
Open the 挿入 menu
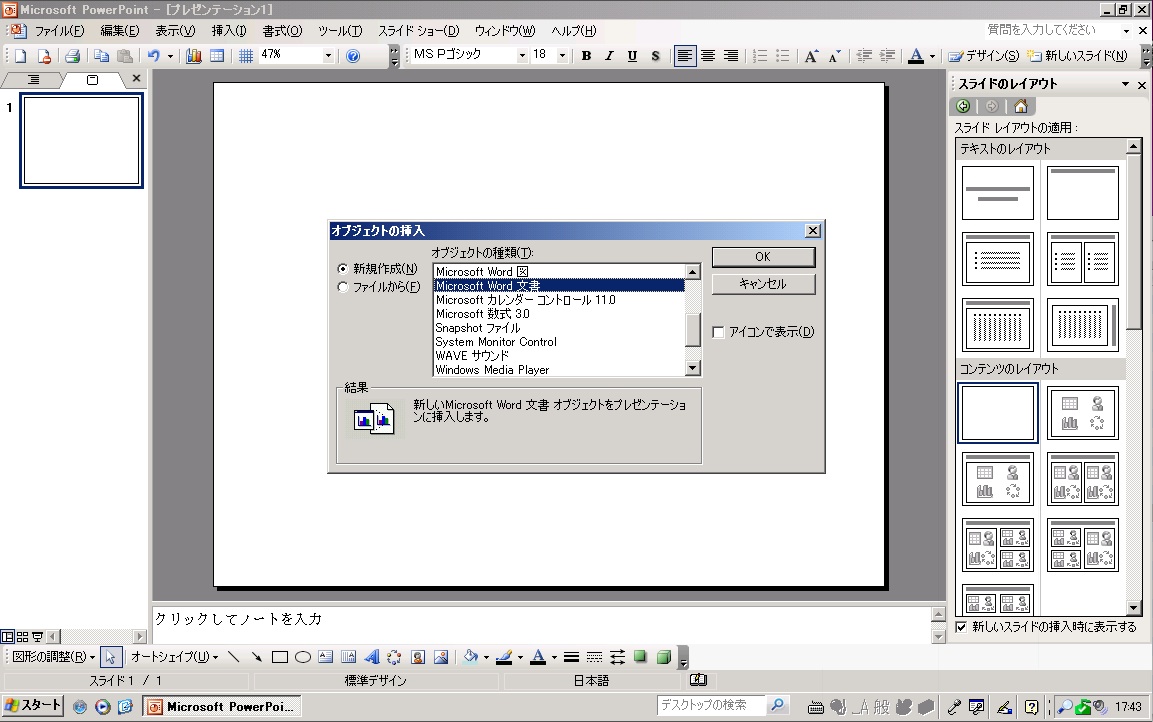(229, 31)
